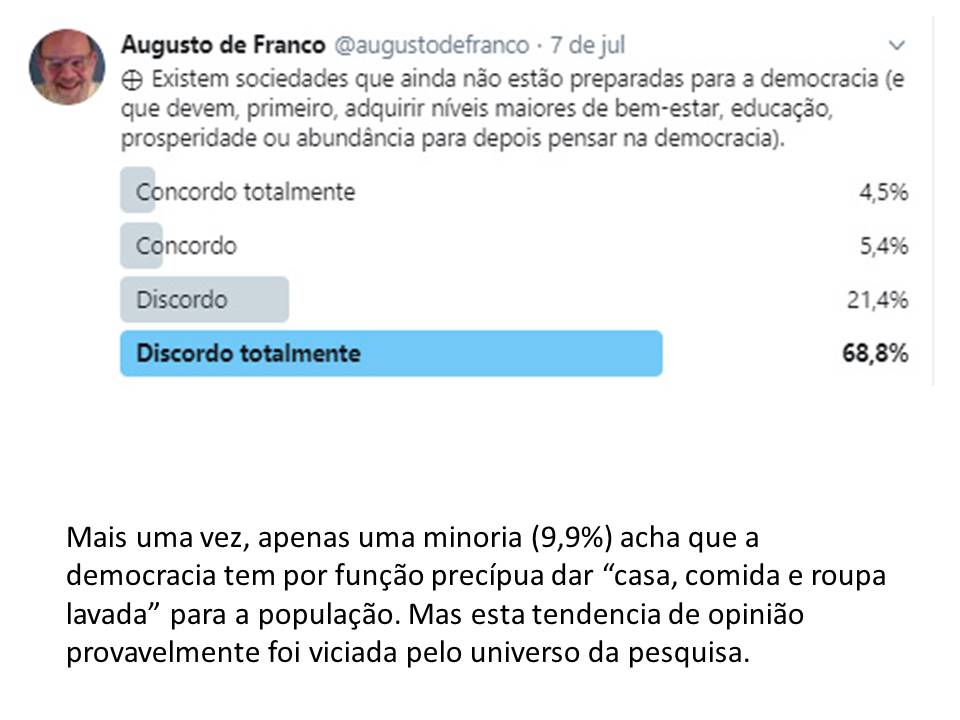This screenshot has height=720, width=960.
Task: Click the 21,4% result percentage
Action: click(877, 299)
